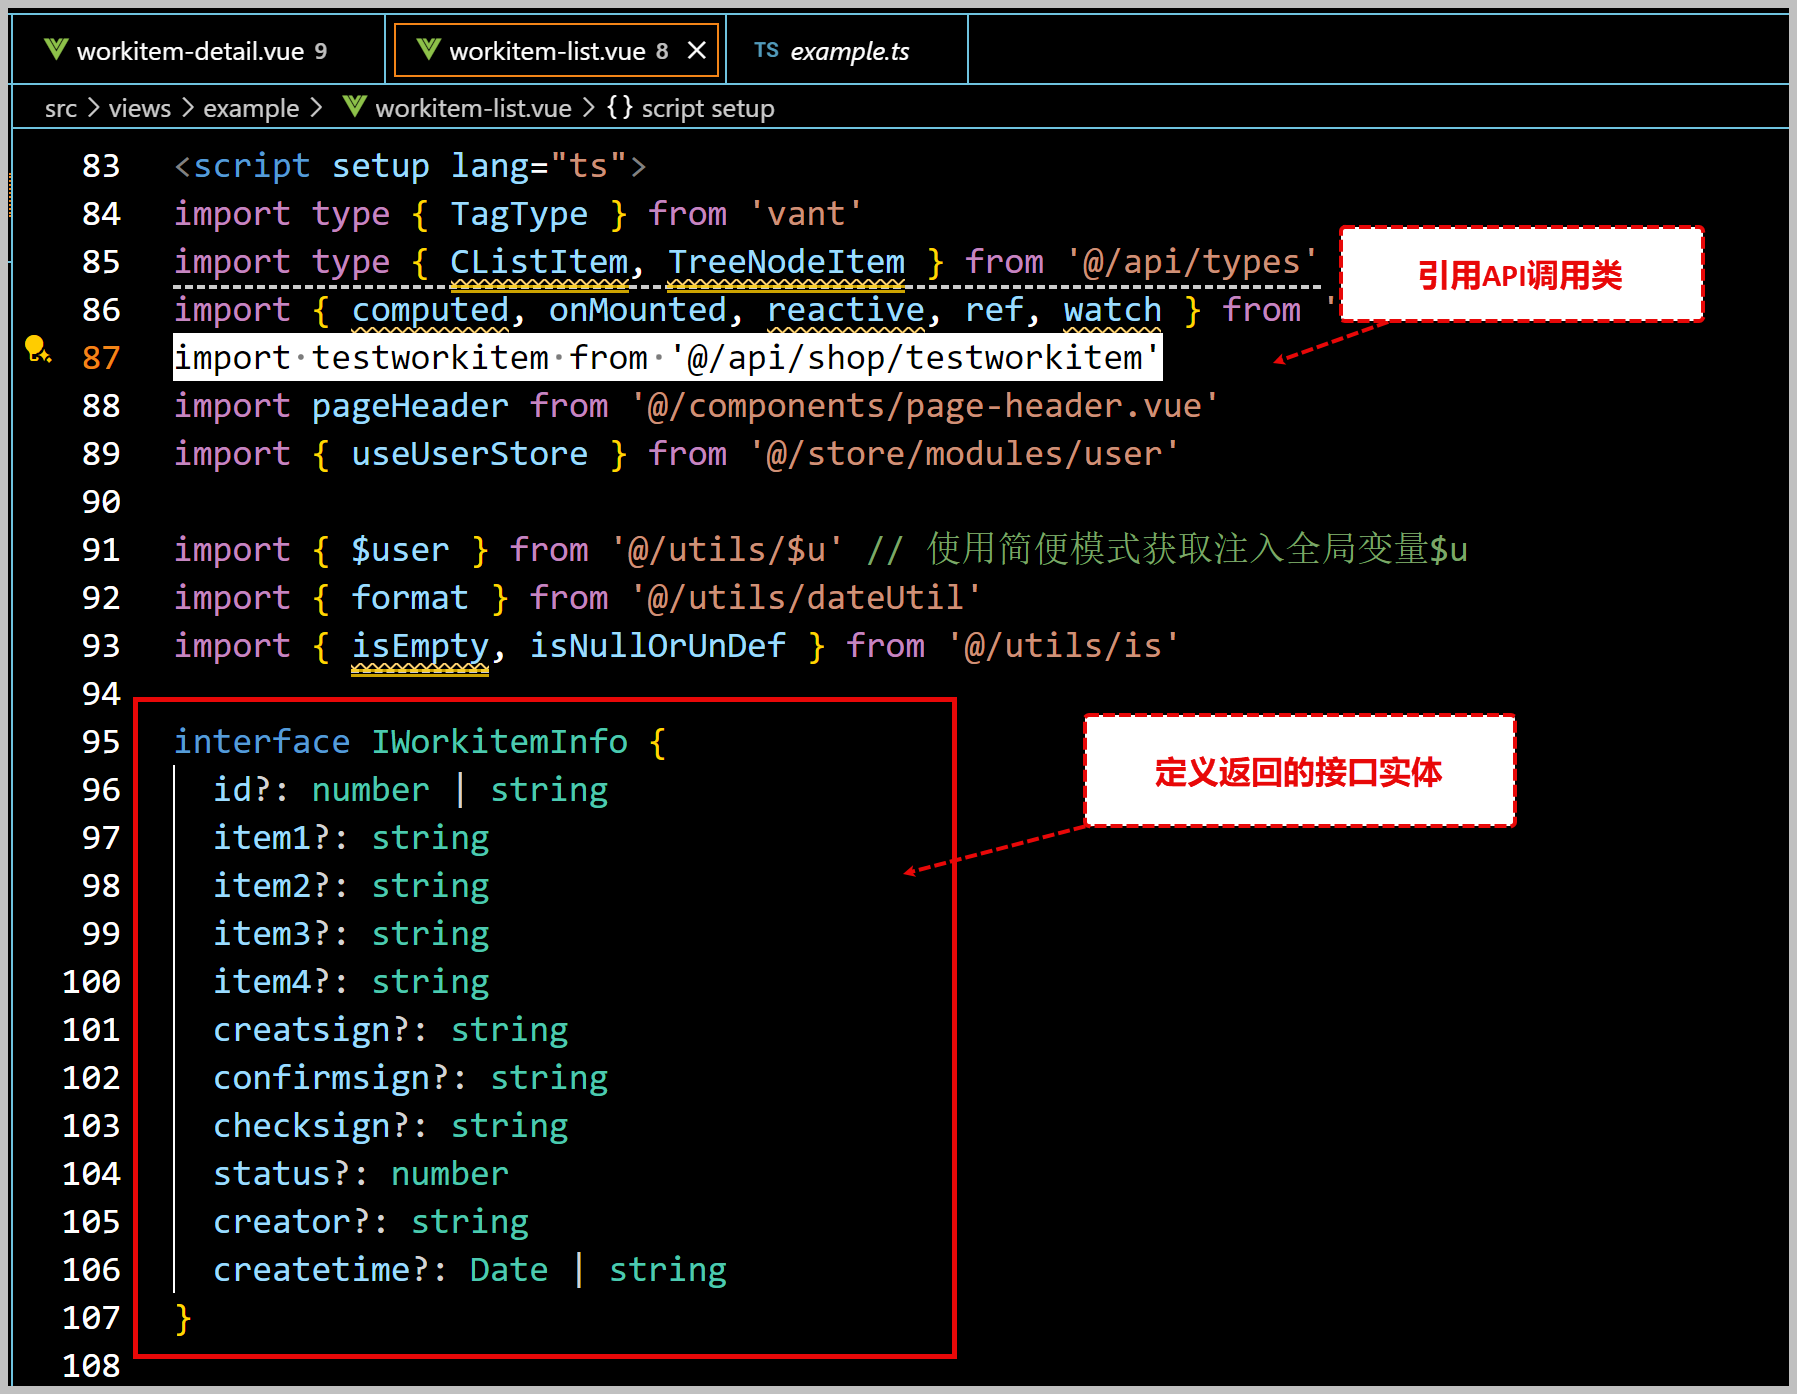Viewport: 1797px width, 1394px height.
Task: Click the '@/store/modules/user' path
Action: tap(965, 454)
